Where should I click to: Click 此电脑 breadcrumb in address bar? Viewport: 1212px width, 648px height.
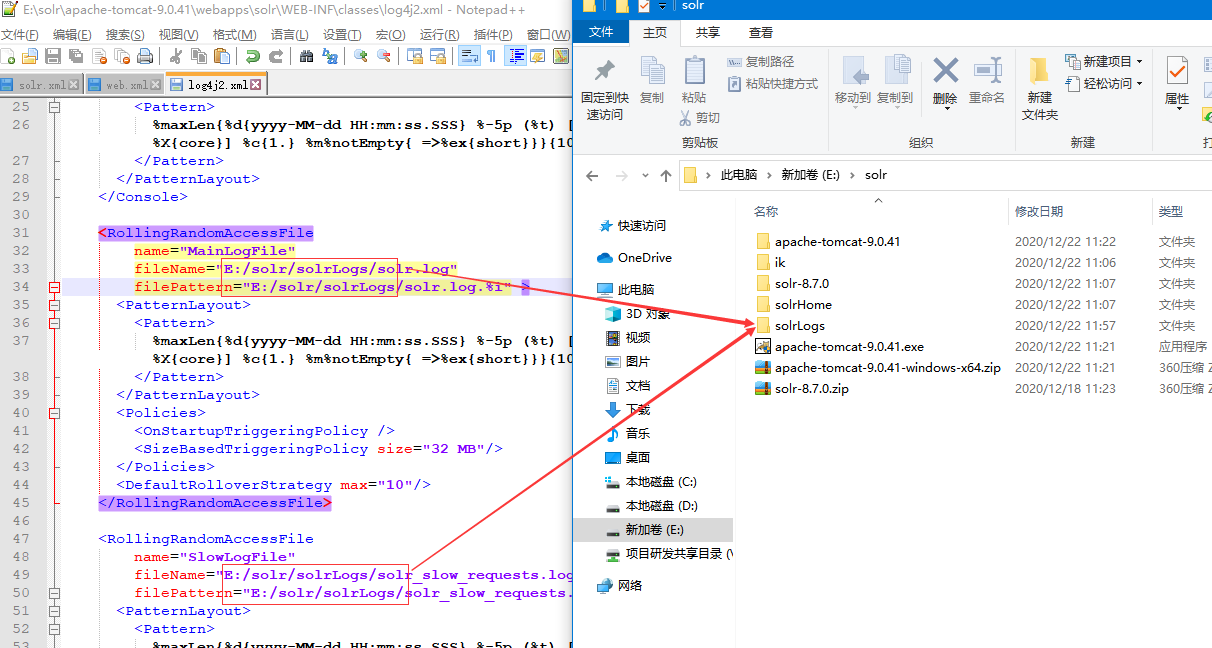pyautogui.click(x=738, y=175)
